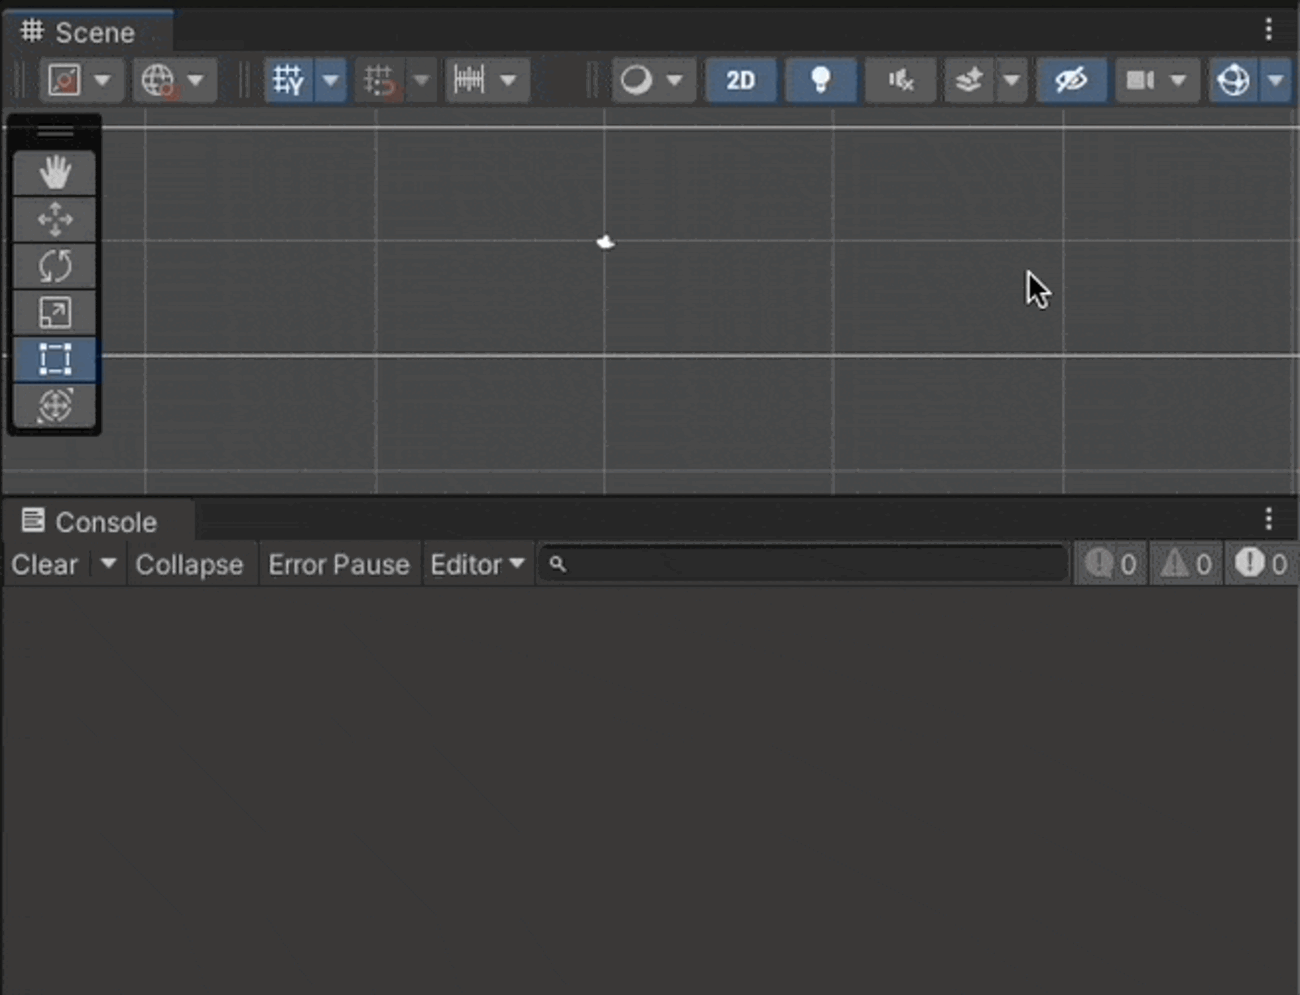Image resolution: width=1300 pixels, height=995 pixels.
Task: Show warning messages in the Console counter
Action: coord(1185,563)
